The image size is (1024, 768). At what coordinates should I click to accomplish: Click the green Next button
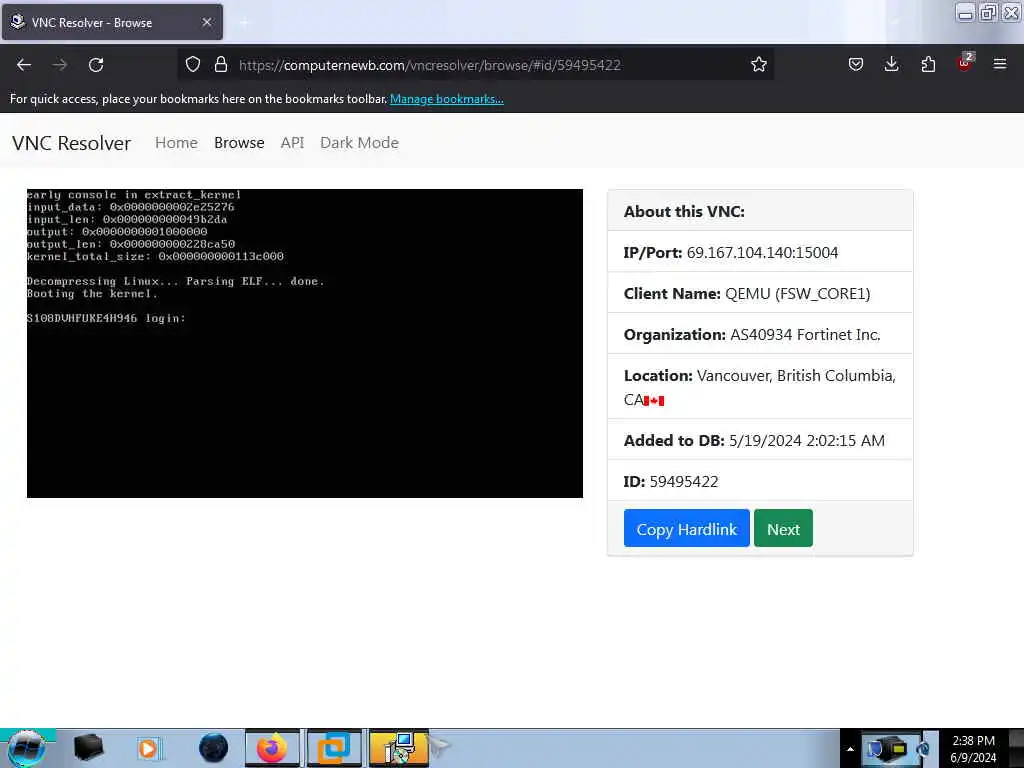(783, 528)
